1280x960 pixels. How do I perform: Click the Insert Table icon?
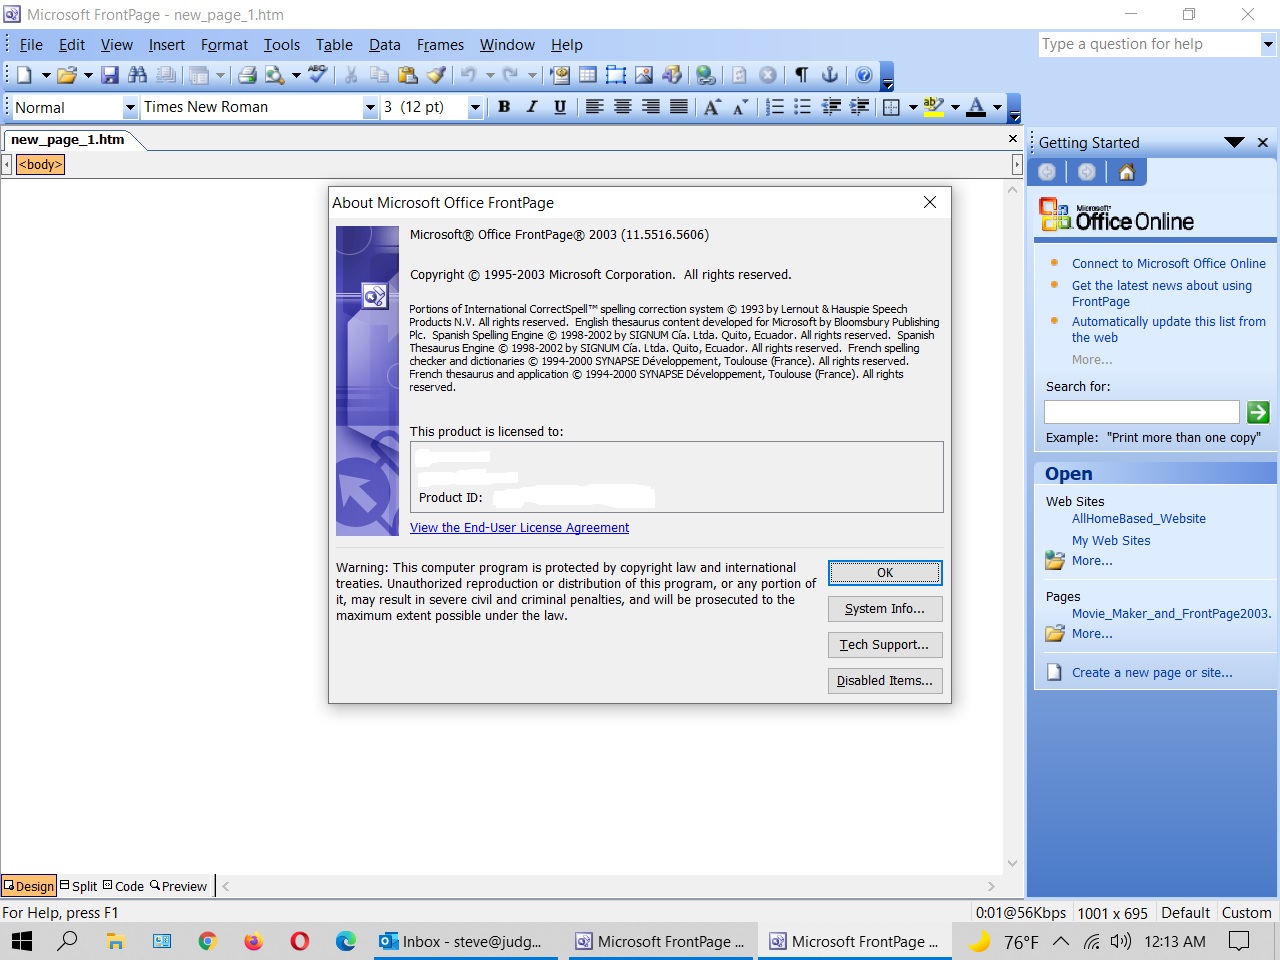[x=588, y=75]
